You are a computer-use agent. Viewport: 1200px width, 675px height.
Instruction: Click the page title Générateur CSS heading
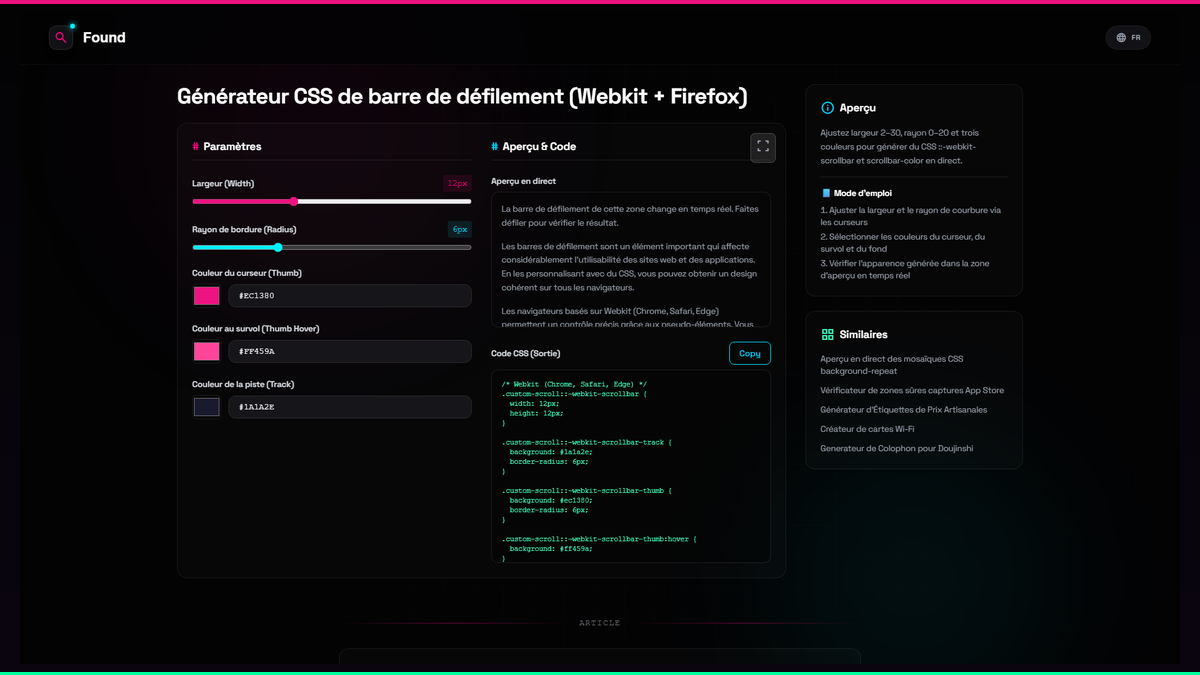(462, 96)
